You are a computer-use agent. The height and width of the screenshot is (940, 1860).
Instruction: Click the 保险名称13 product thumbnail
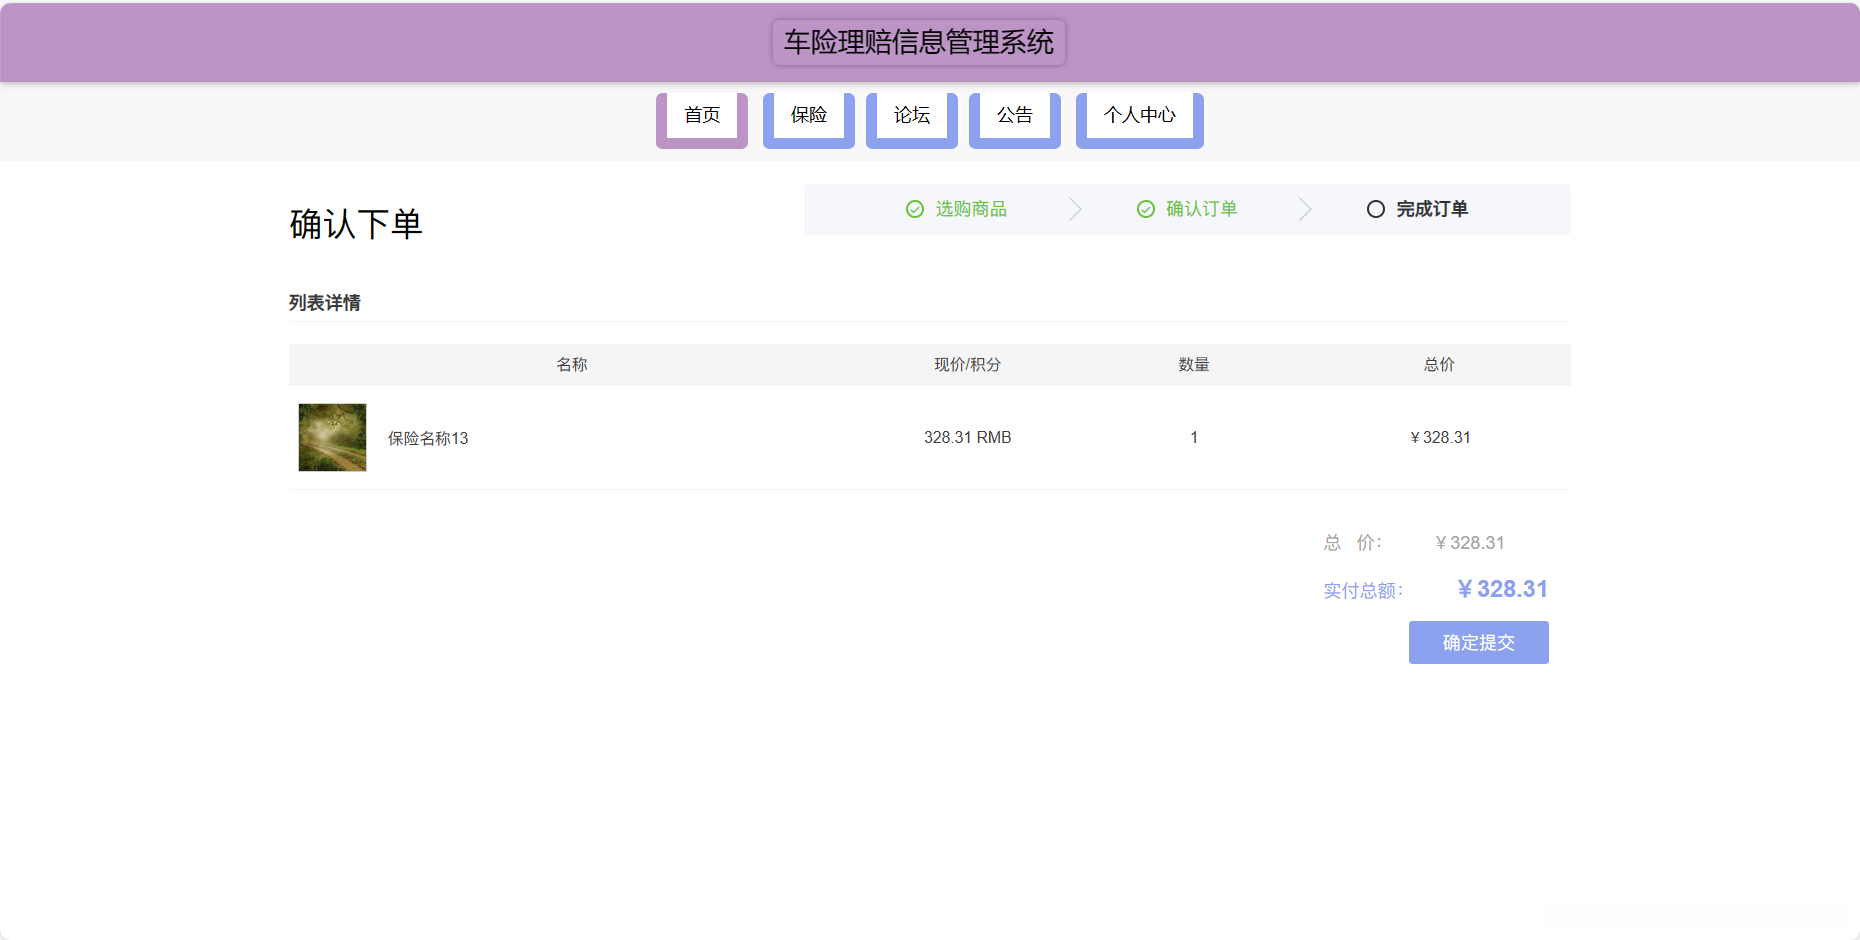(x=332, y=437)
